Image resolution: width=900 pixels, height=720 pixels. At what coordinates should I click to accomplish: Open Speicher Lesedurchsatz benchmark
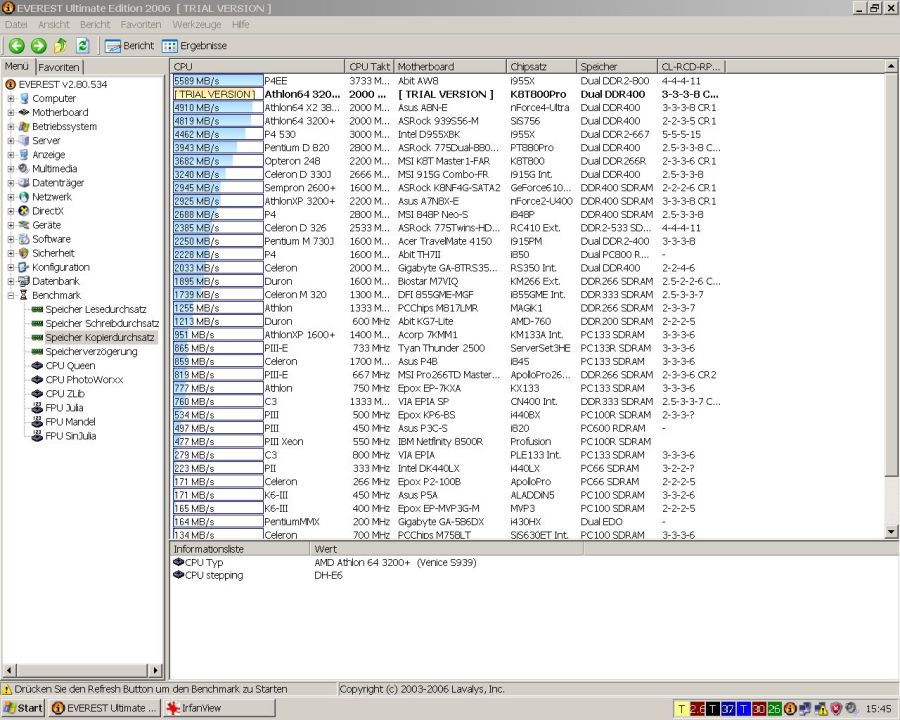point(95,309)
